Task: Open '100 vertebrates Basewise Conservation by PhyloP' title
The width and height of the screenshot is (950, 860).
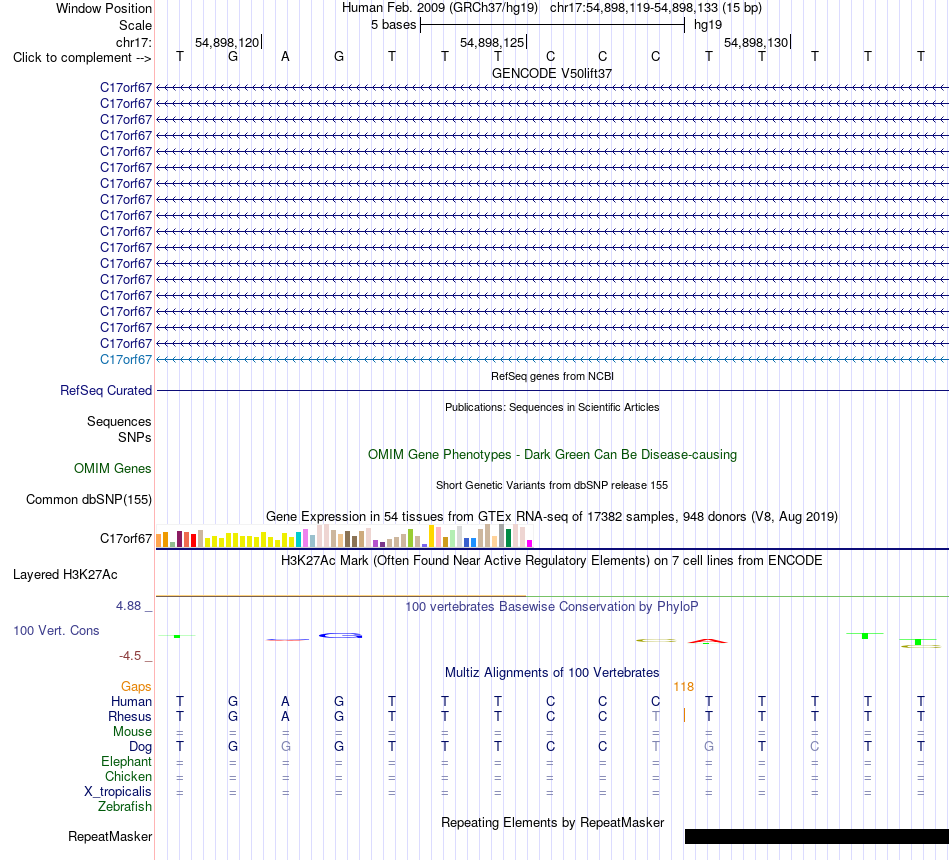Action: click(x=552, y=607)
